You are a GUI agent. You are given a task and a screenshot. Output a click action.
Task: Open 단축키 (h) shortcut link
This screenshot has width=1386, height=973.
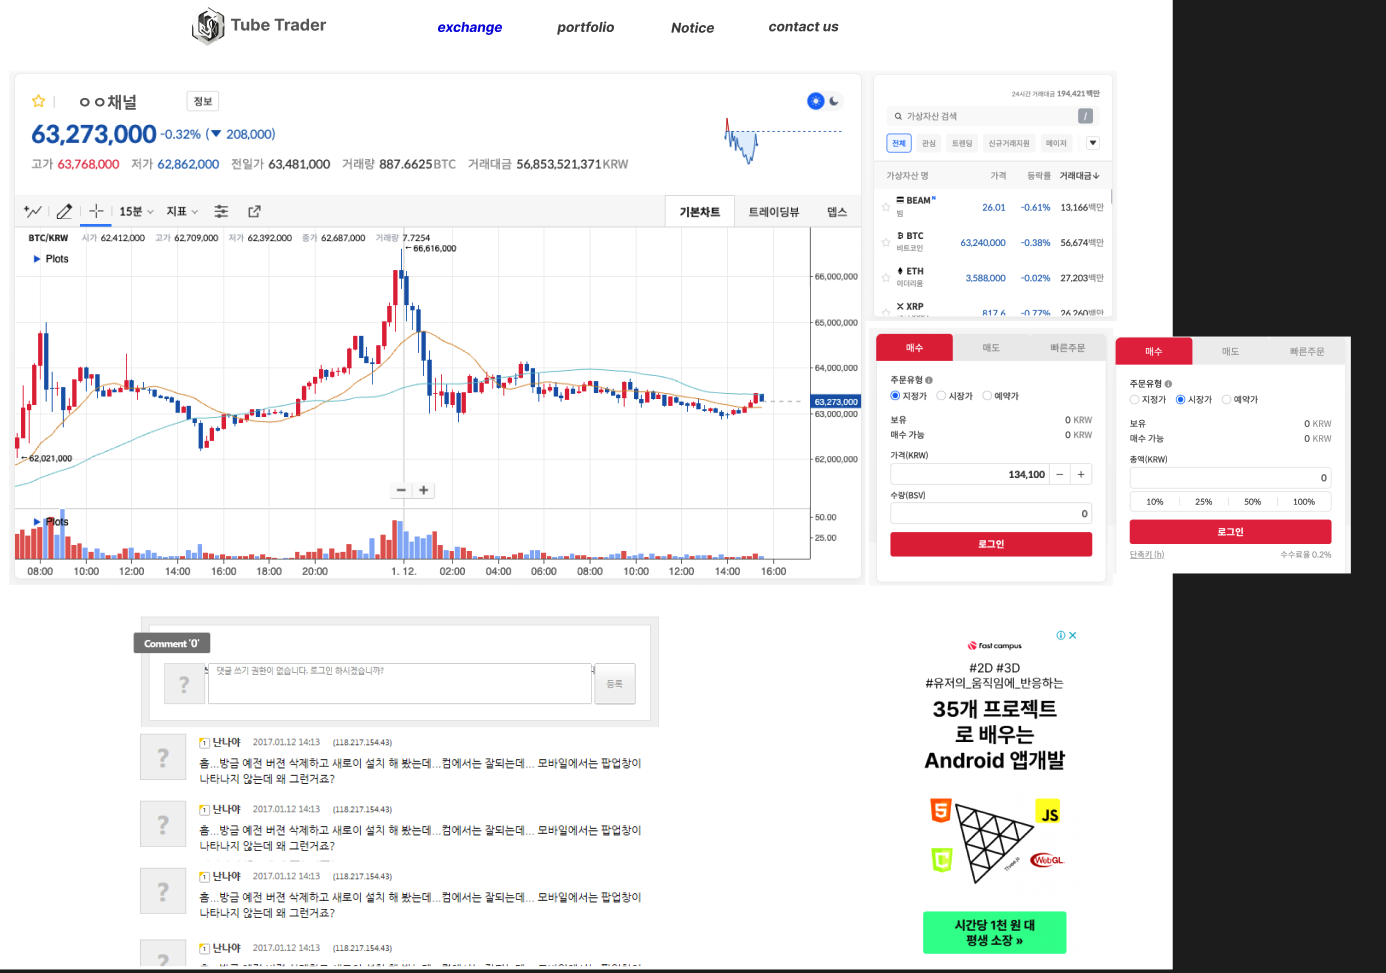coord(1147,554)
